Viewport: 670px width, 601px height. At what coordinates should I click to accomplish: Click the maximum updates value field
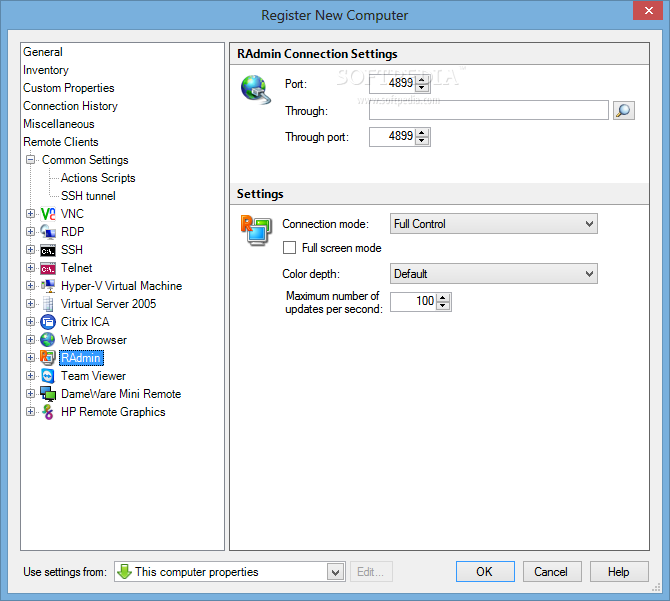tap(414, 302)
